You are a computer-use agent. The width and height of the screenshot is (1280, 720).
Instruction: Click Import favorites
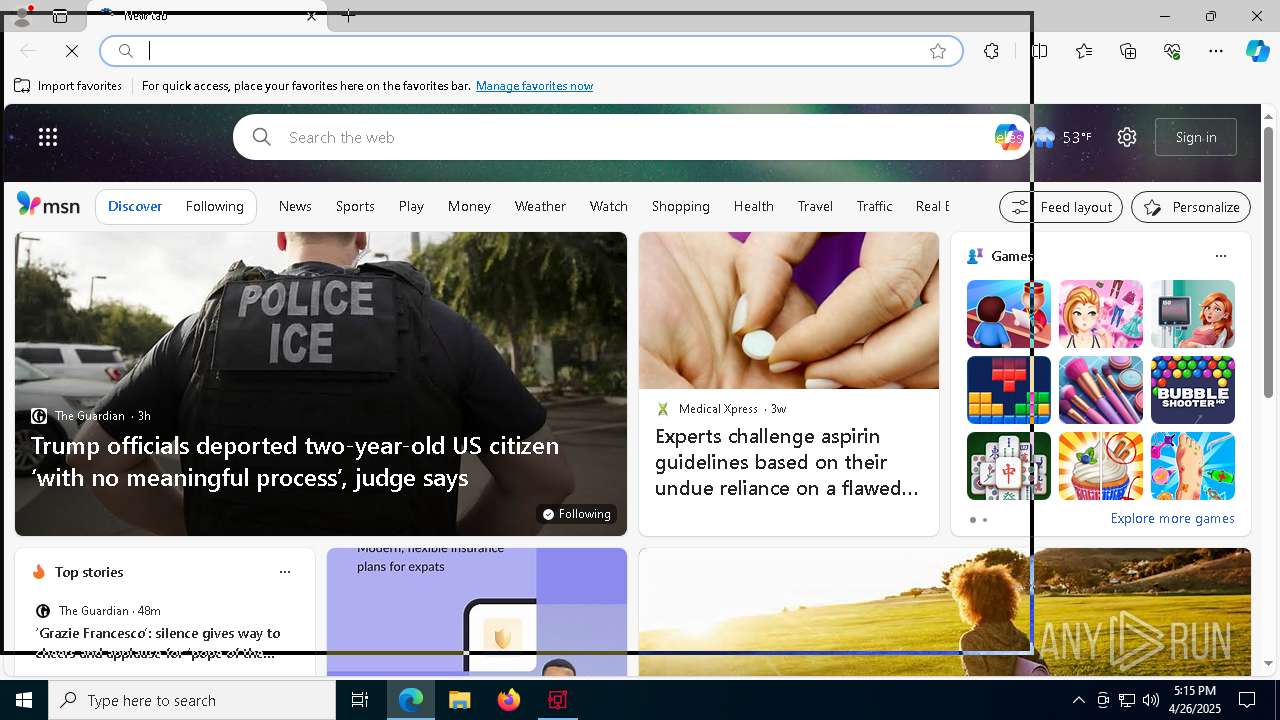pyautogui.click(x=68, y=86)
